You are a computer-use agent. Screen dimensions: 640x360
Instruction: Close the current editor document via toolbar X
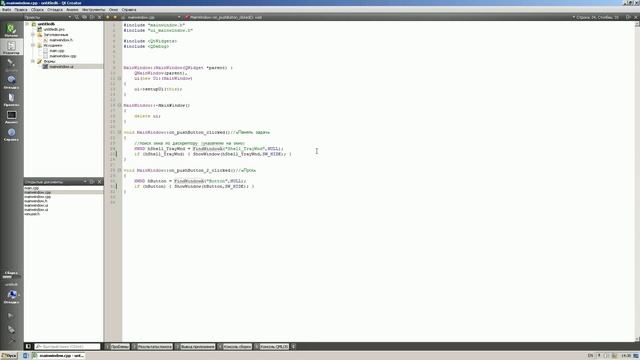[x=636, y=17]
